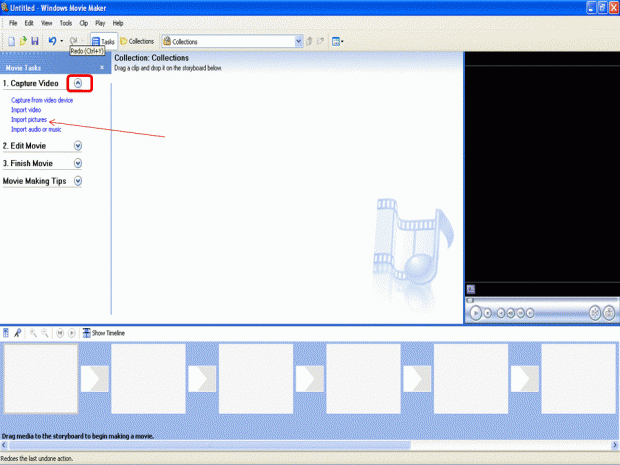Click the Split Clip icon
This screenshot has height=465, width=620.
click(595, 313)
